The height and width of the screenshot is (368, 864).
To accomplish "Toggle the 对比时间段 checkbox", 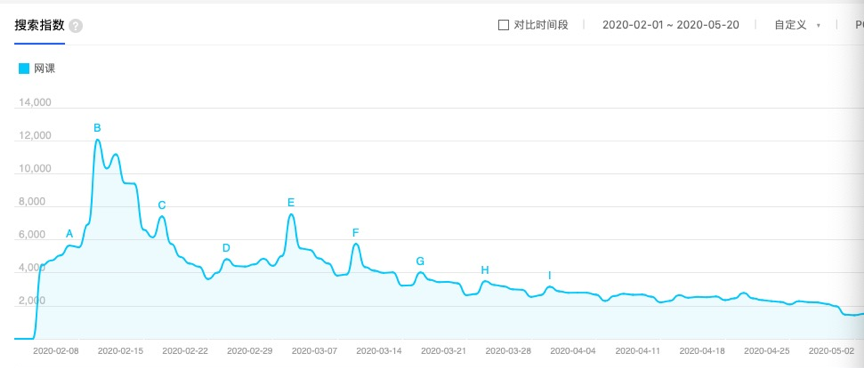I will (503, 25).
